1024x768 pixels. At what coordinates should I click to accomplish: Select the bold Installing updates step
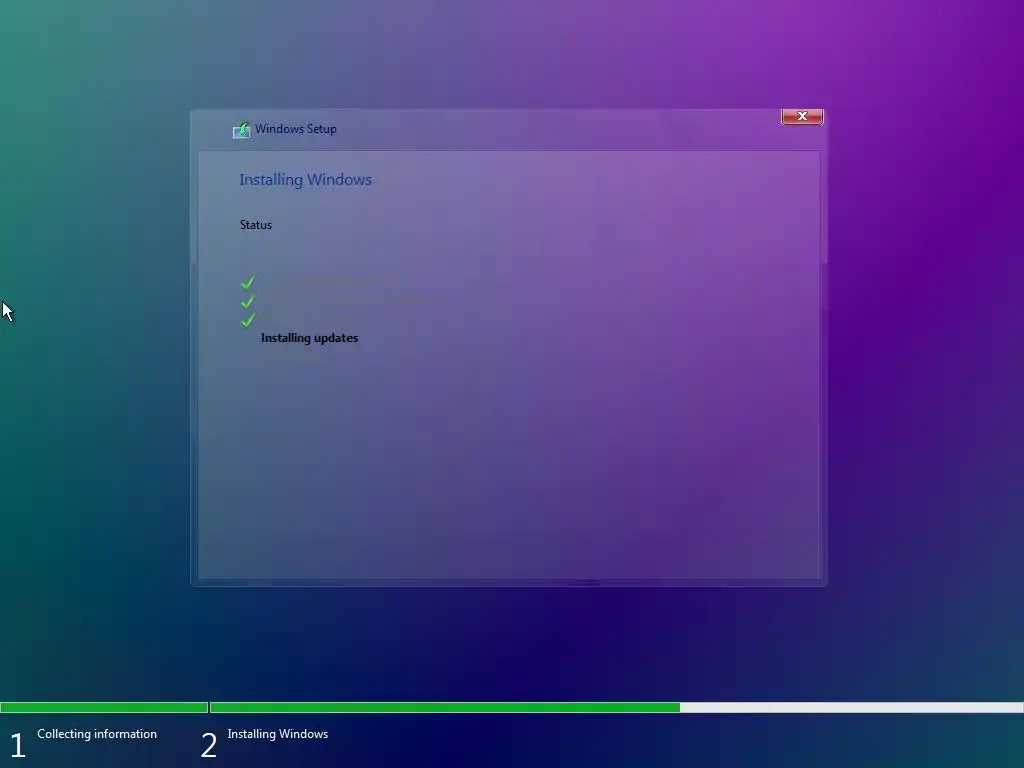(310, 338)
